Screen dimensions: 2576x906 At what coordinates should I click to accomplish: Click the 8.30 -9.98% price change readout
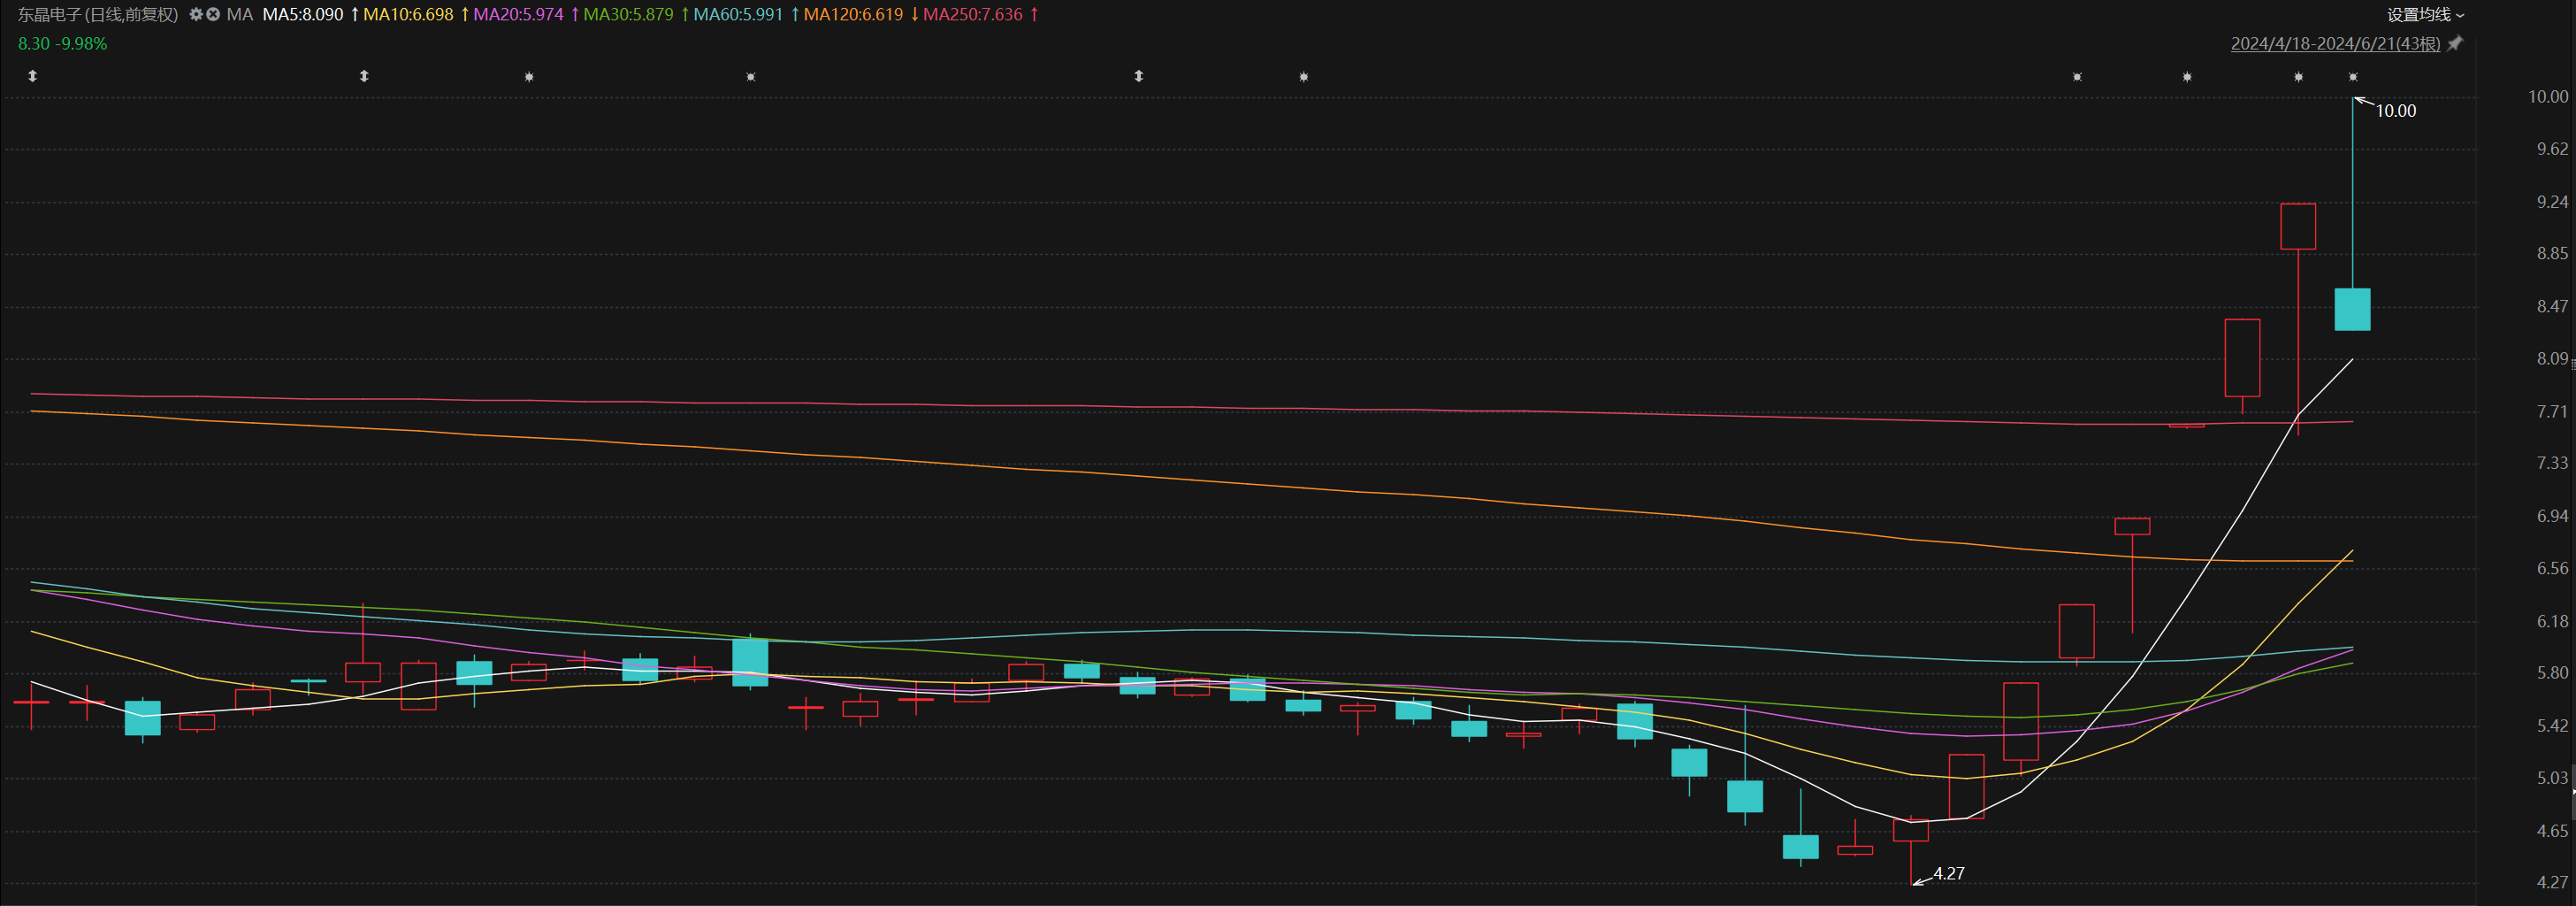click(62, 44)
